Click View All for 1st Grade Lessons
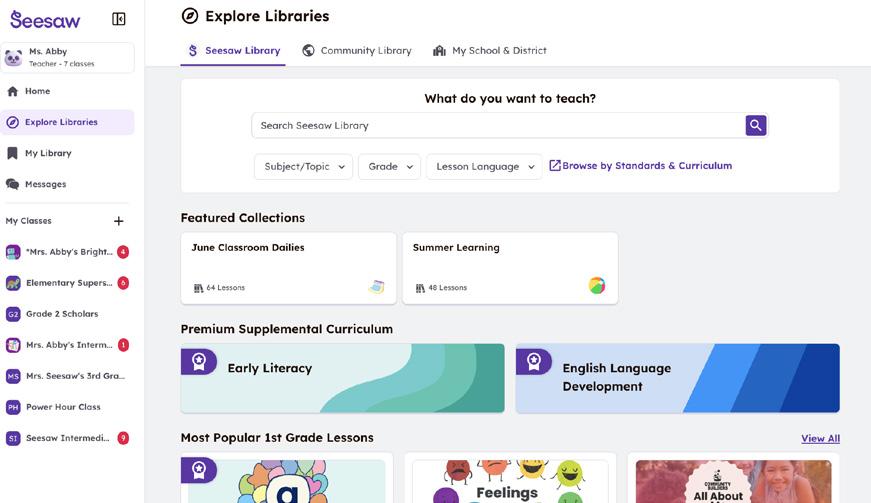Image resolution: width=871 pixels, height=503 pixels. pyautogui.click(x=820, y=439)
